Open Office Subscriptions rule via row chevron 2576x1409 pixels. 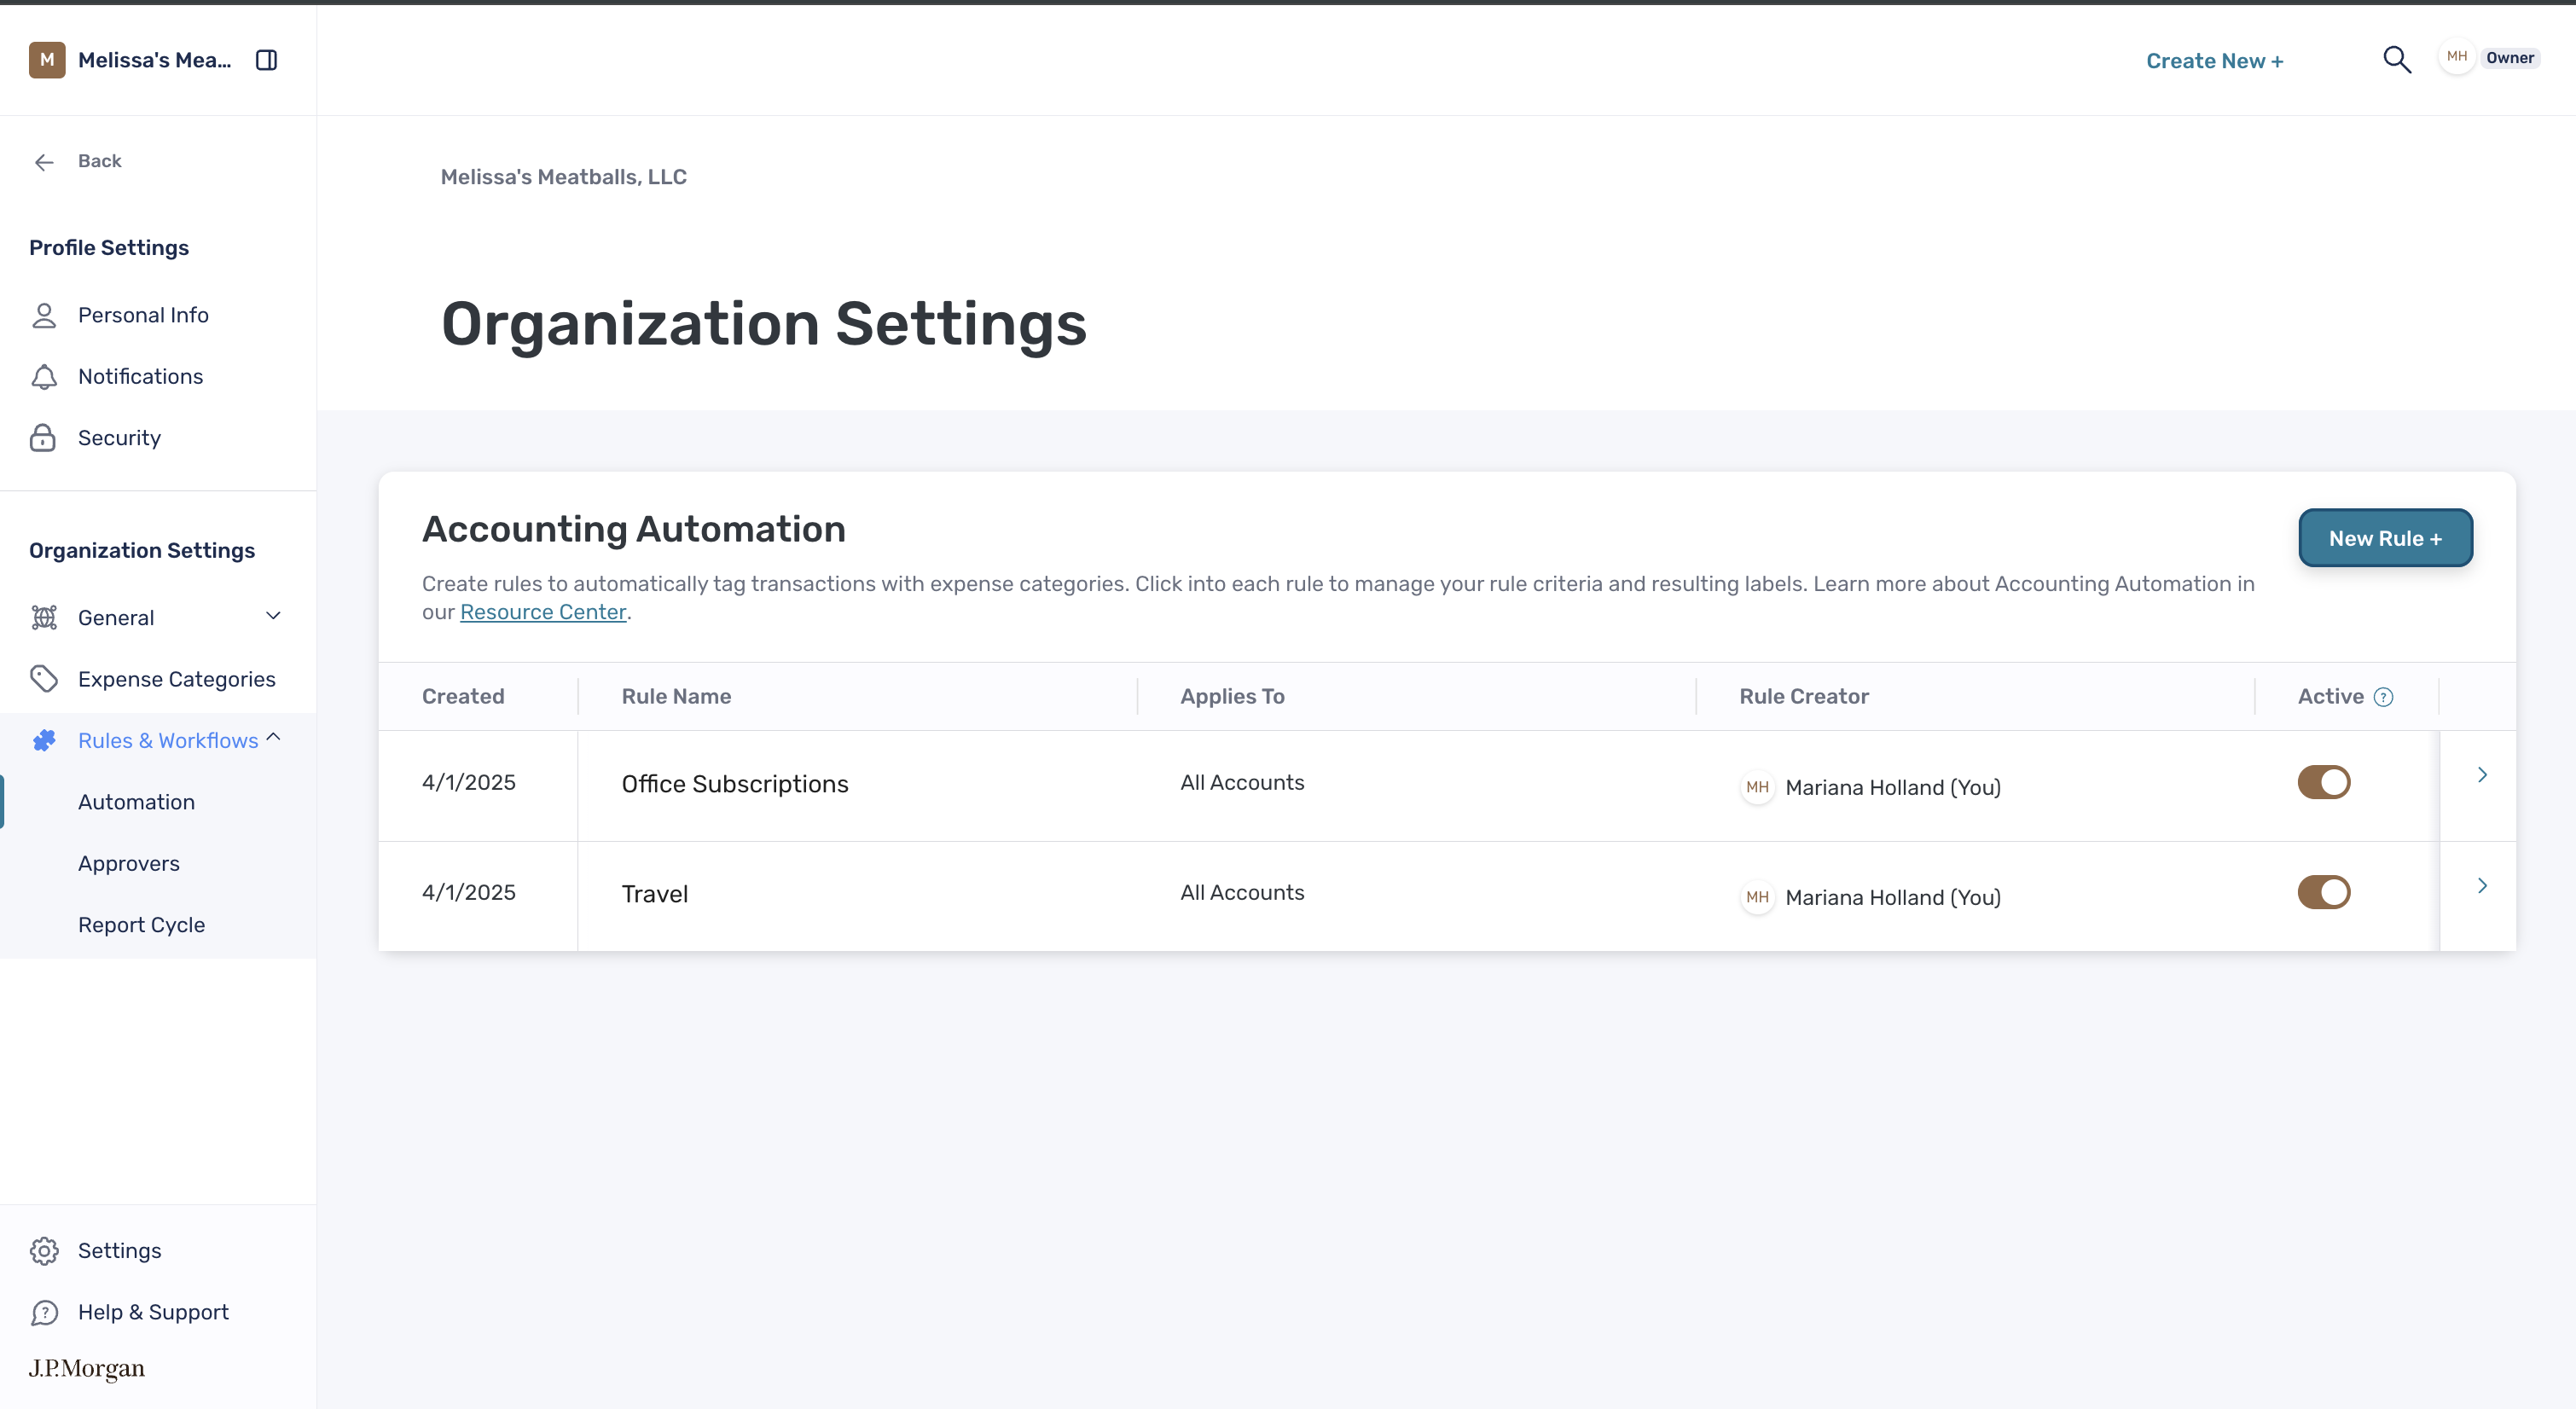[x=2482, y=775]
